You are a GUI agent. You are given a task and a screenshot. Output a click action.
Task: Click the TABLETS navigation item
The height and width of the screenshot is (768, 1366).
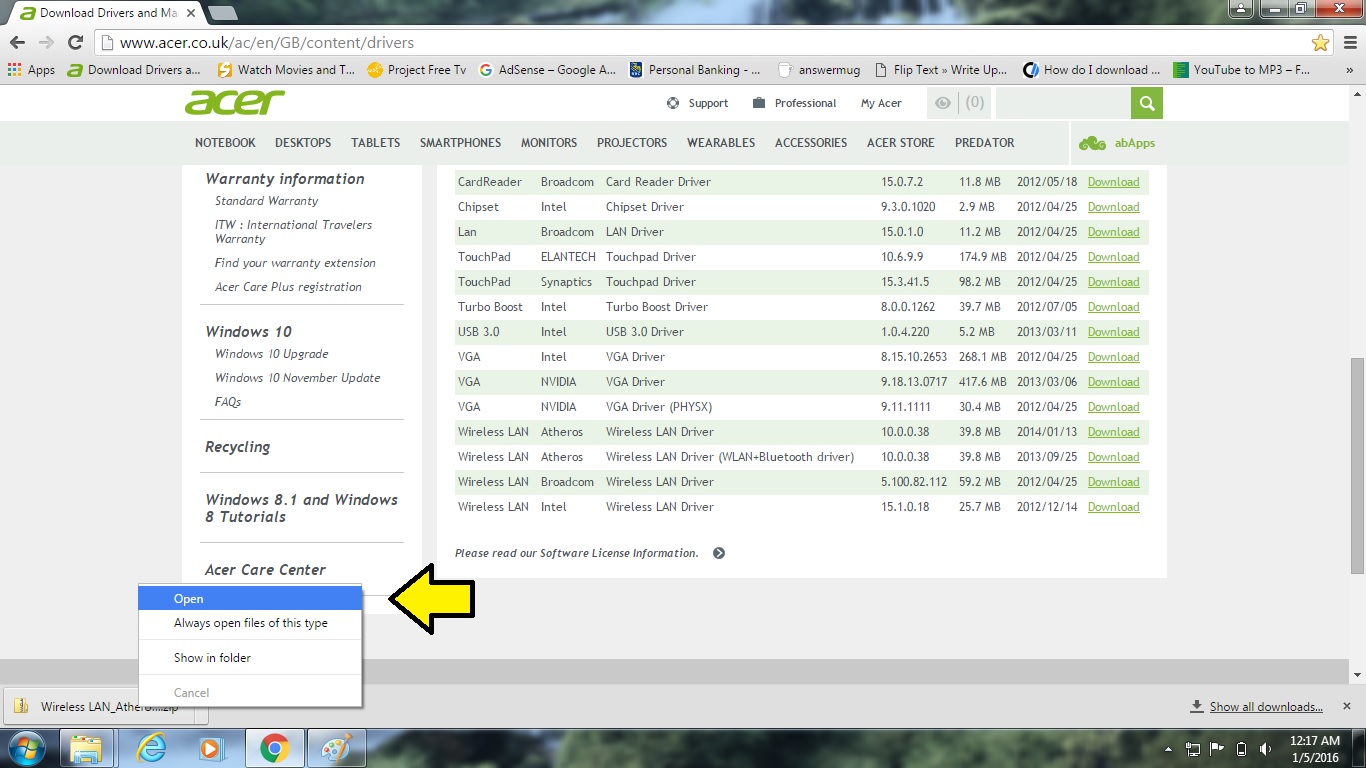point(375,143)
